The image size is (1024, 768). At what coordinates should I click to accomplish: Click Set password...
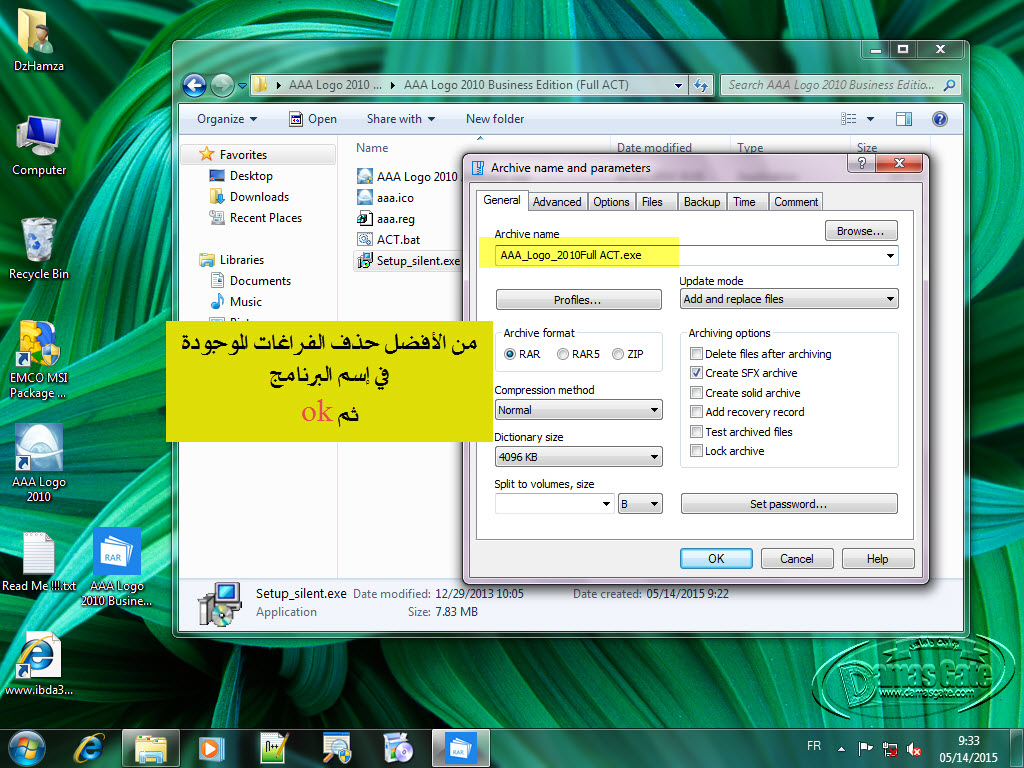[789, 504]
